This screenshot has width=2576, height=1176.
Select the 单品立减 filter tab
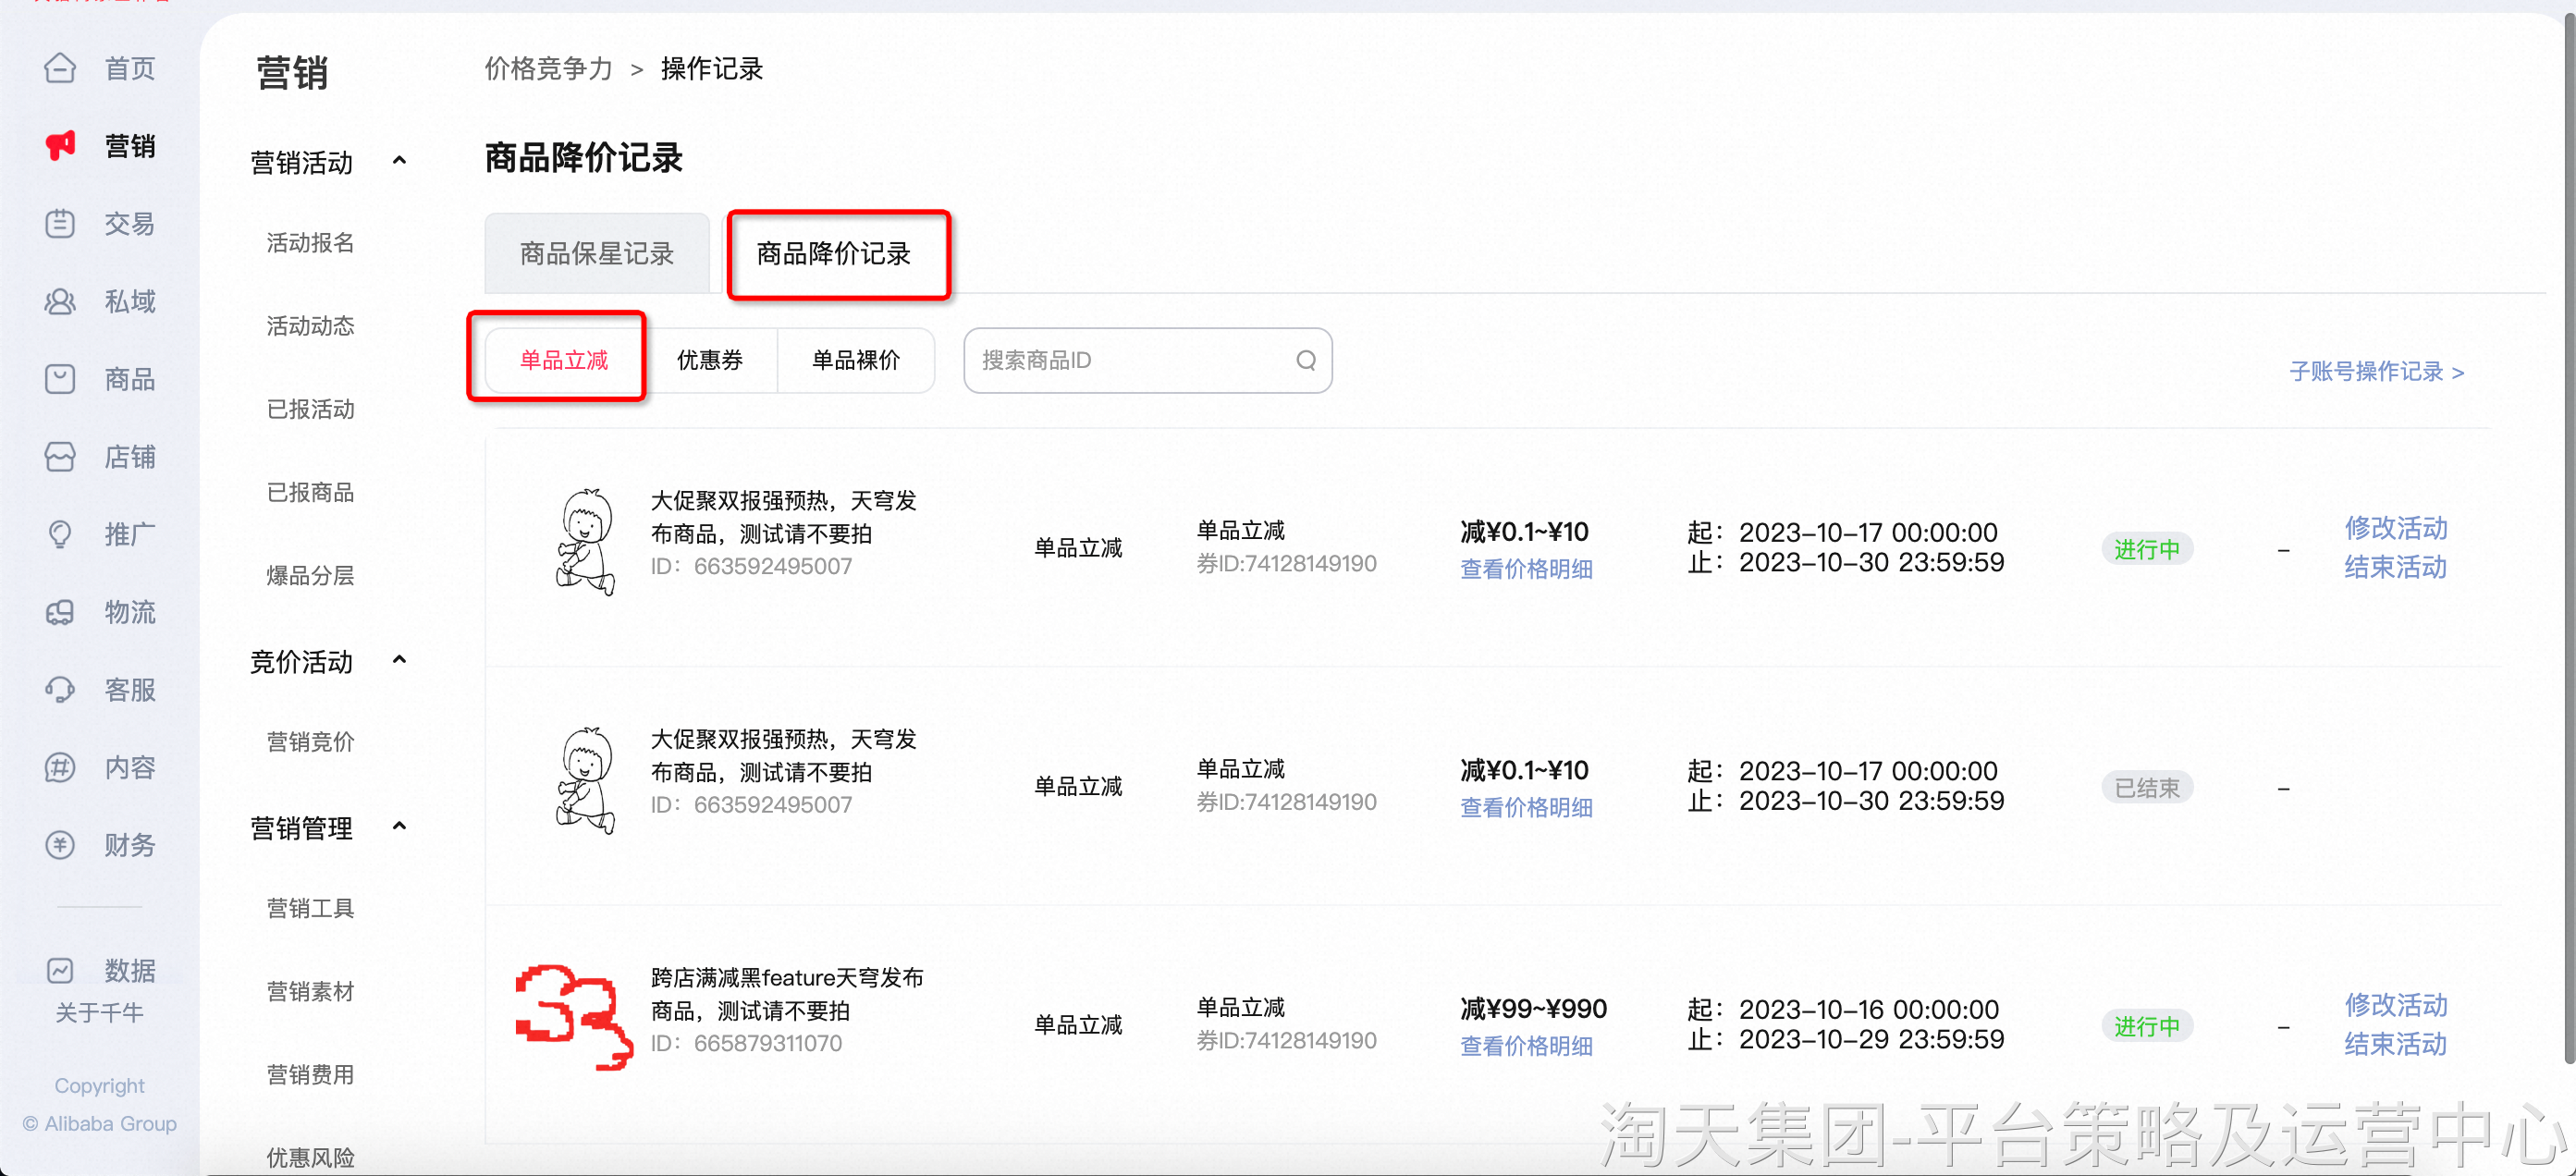(x=564, y=360)
